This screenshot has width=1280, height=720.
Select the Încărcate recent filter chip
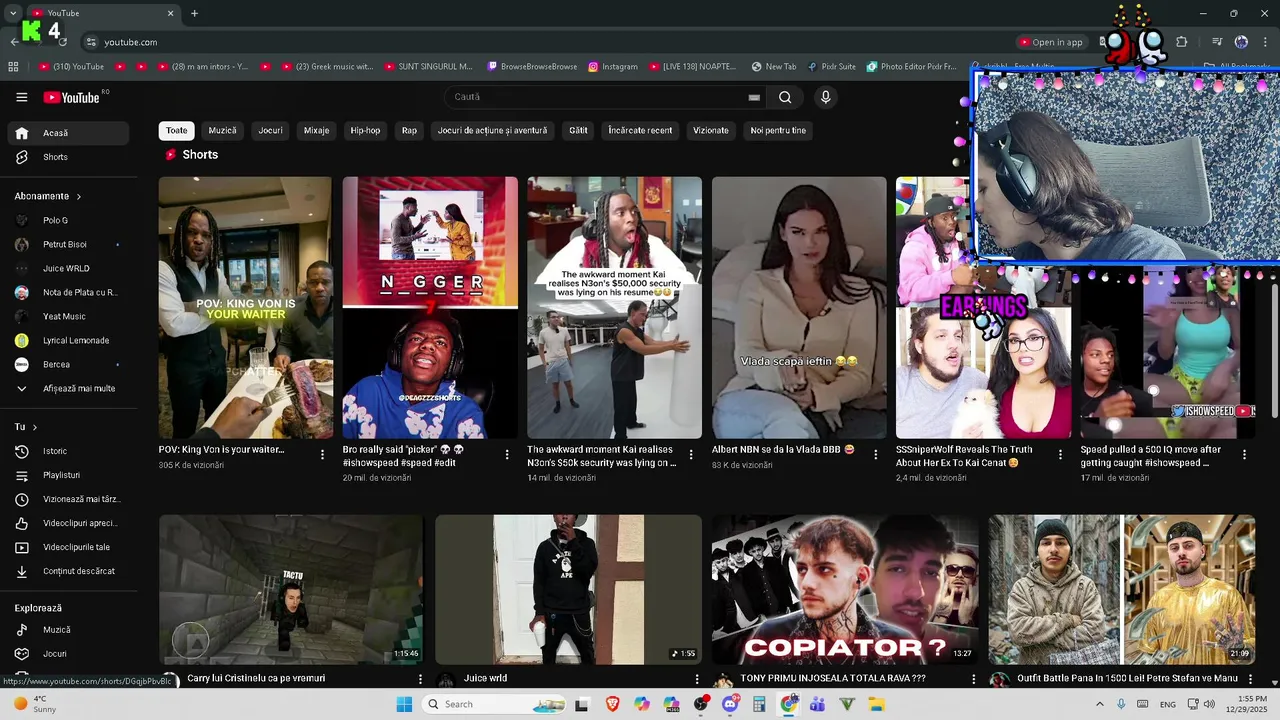[640, 130]
